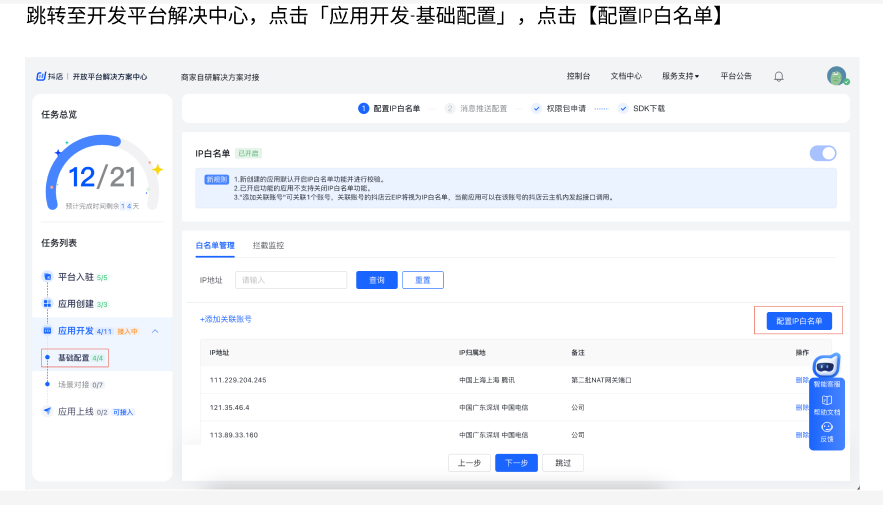
Task: Click IP address 121.35.46.4
Action: click(230, 408)
